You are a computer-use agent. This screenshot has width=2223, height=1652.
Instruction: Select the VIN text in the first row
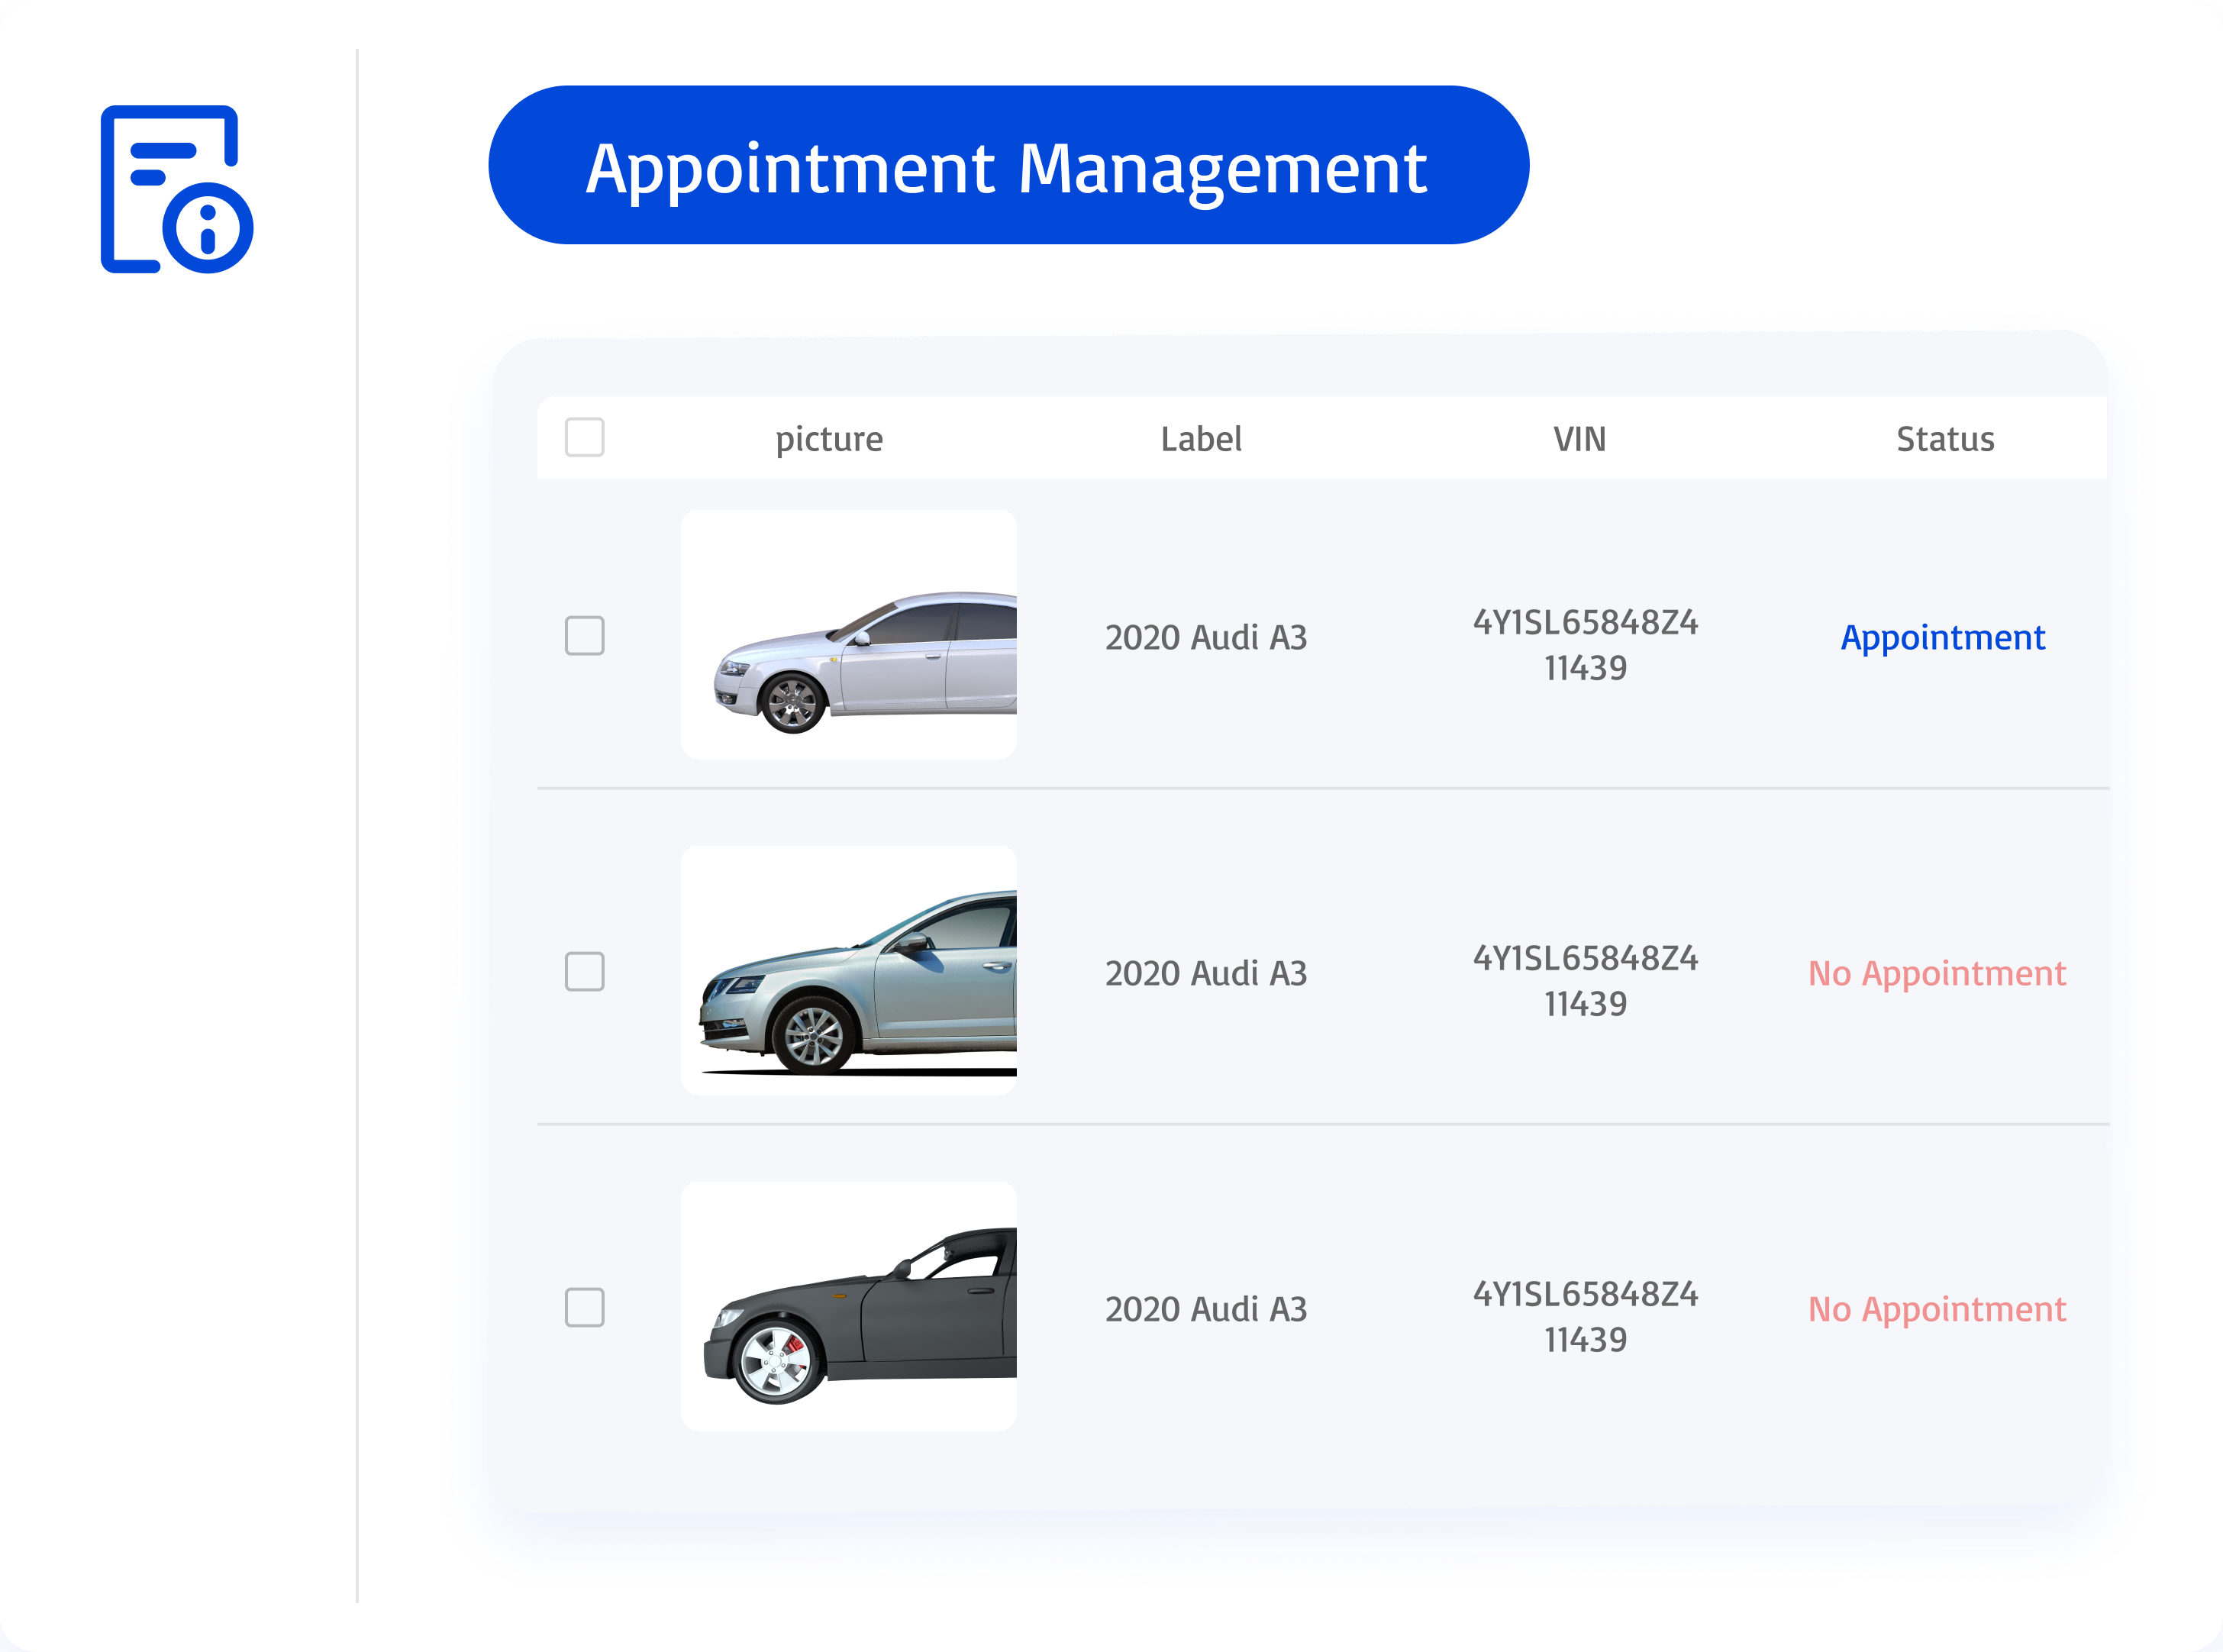1585,645
